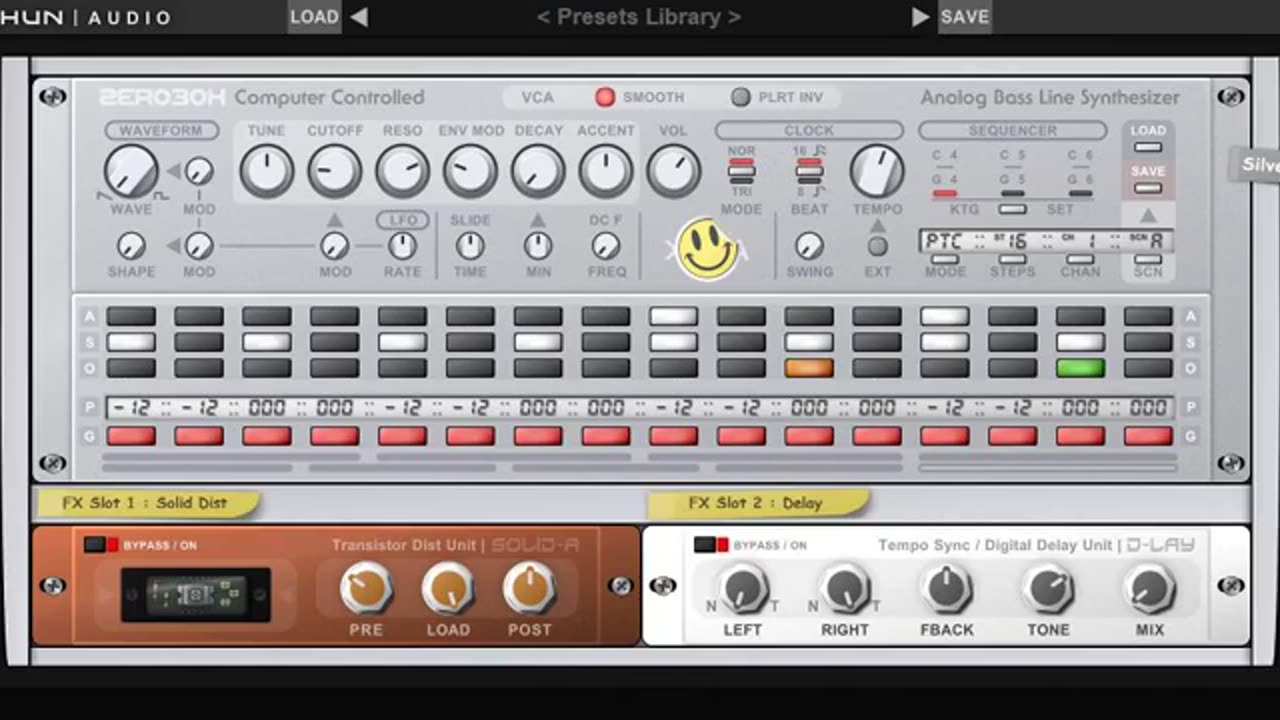Viewport: 1280px width, 720px height.
Task: Toggle the red Gate button for step 16
Action: (1148, 436)
